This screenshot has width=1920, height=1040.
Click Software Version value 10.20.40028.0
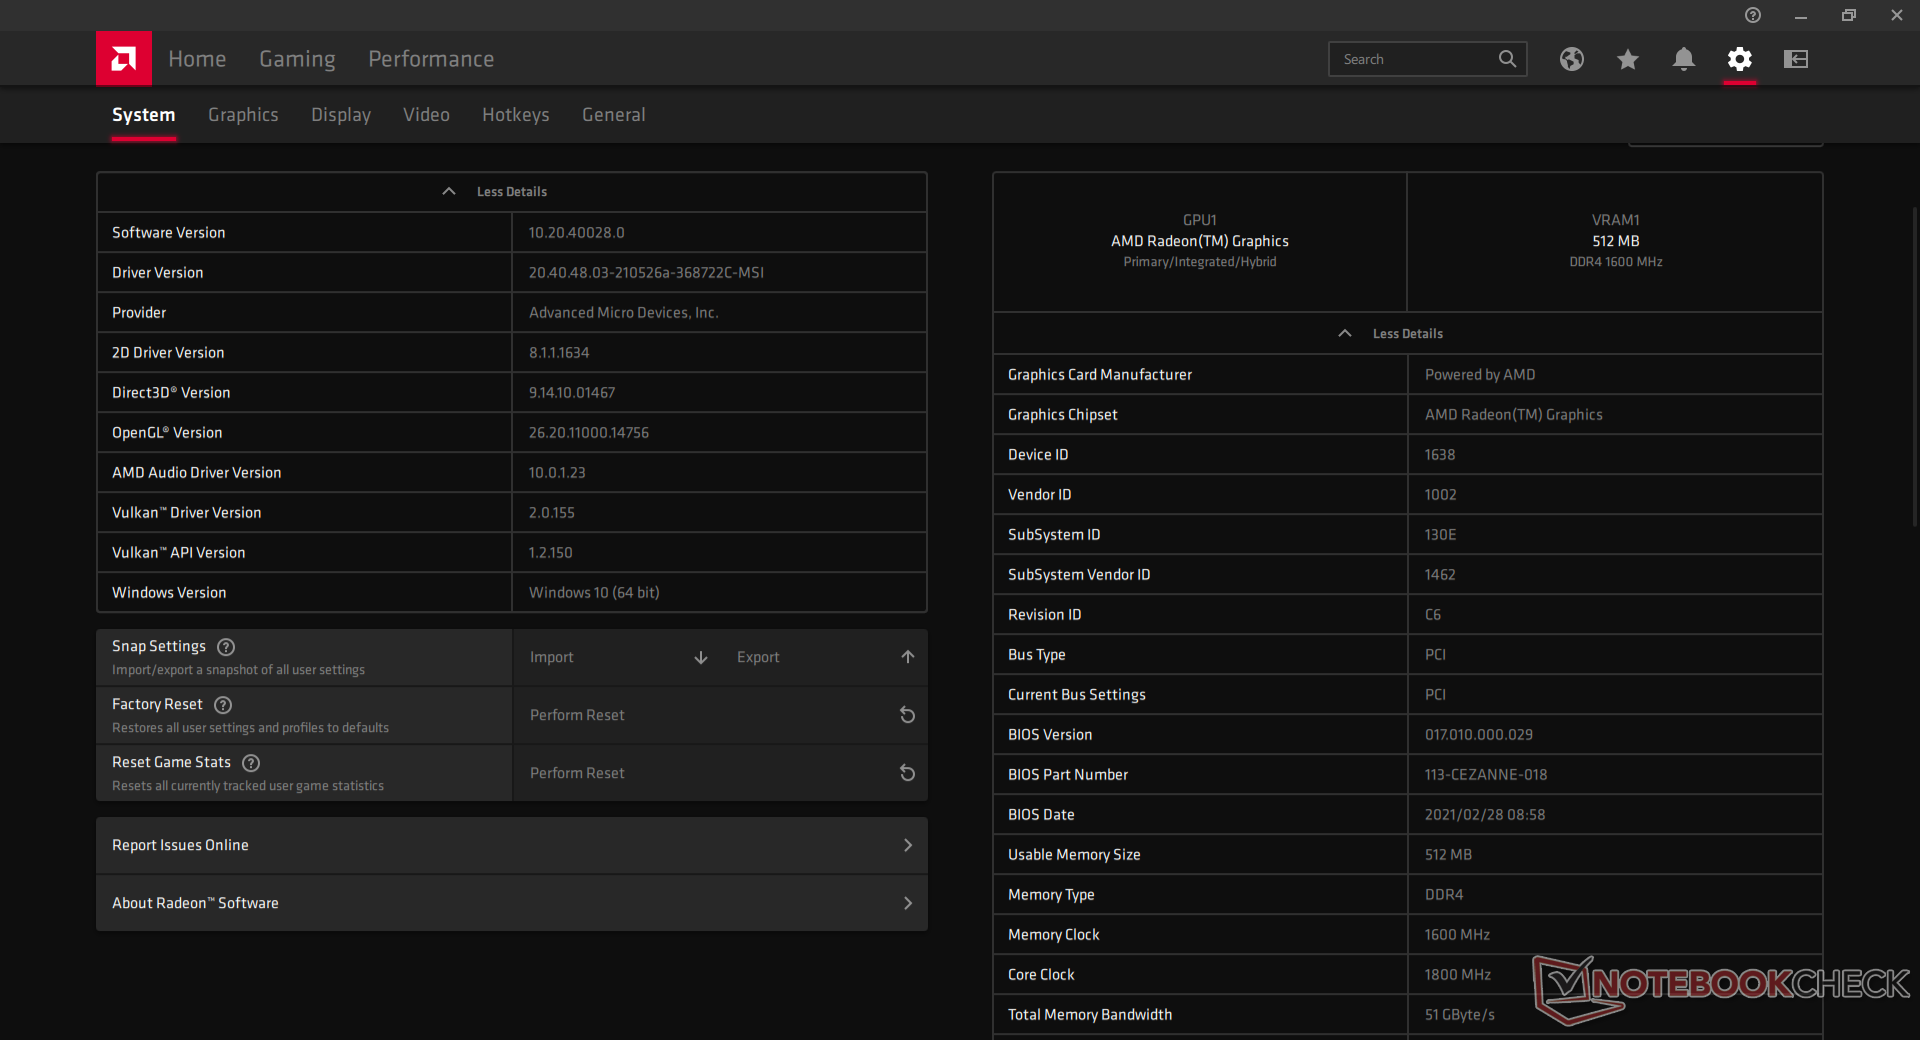pos(576,233)
